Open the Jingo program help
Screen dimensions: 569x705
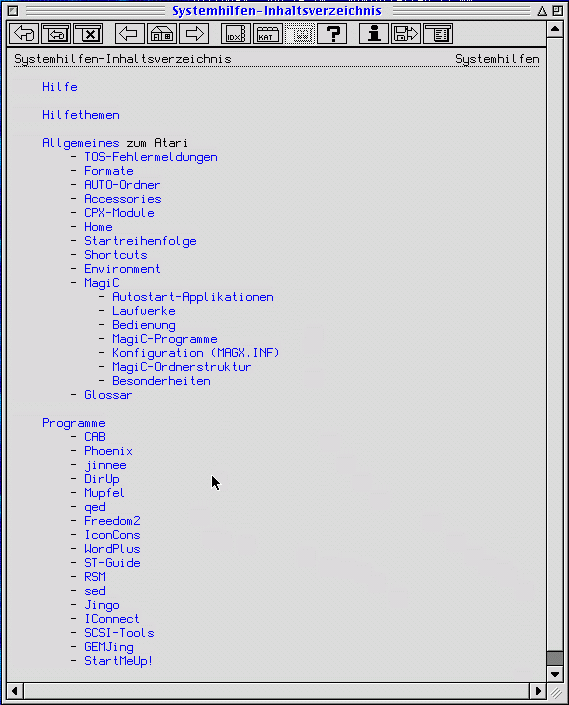(102, 605)
